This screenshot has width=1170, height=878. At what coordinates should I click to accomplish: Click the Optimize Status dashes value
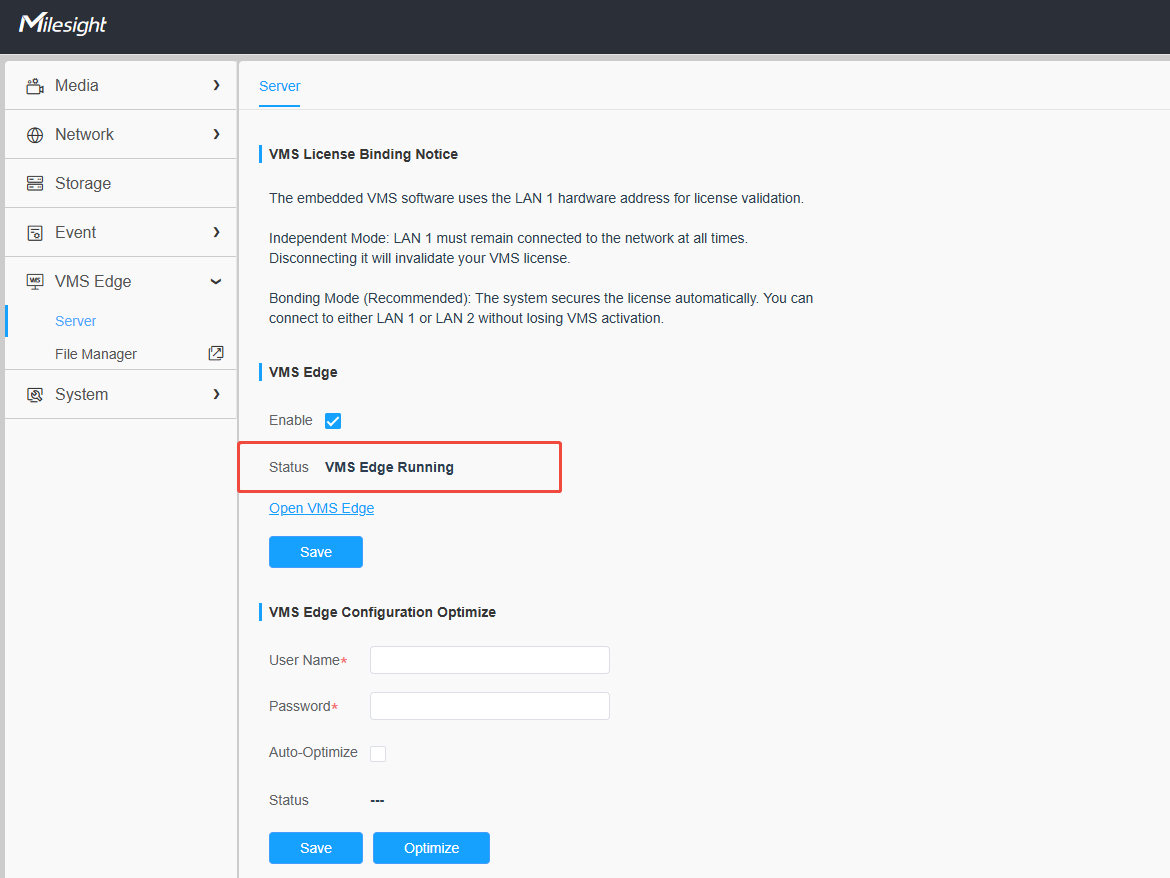378,800
